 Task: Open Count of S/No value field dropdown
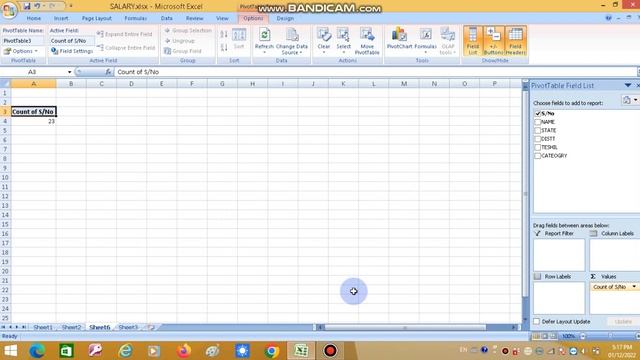(634, 287)
